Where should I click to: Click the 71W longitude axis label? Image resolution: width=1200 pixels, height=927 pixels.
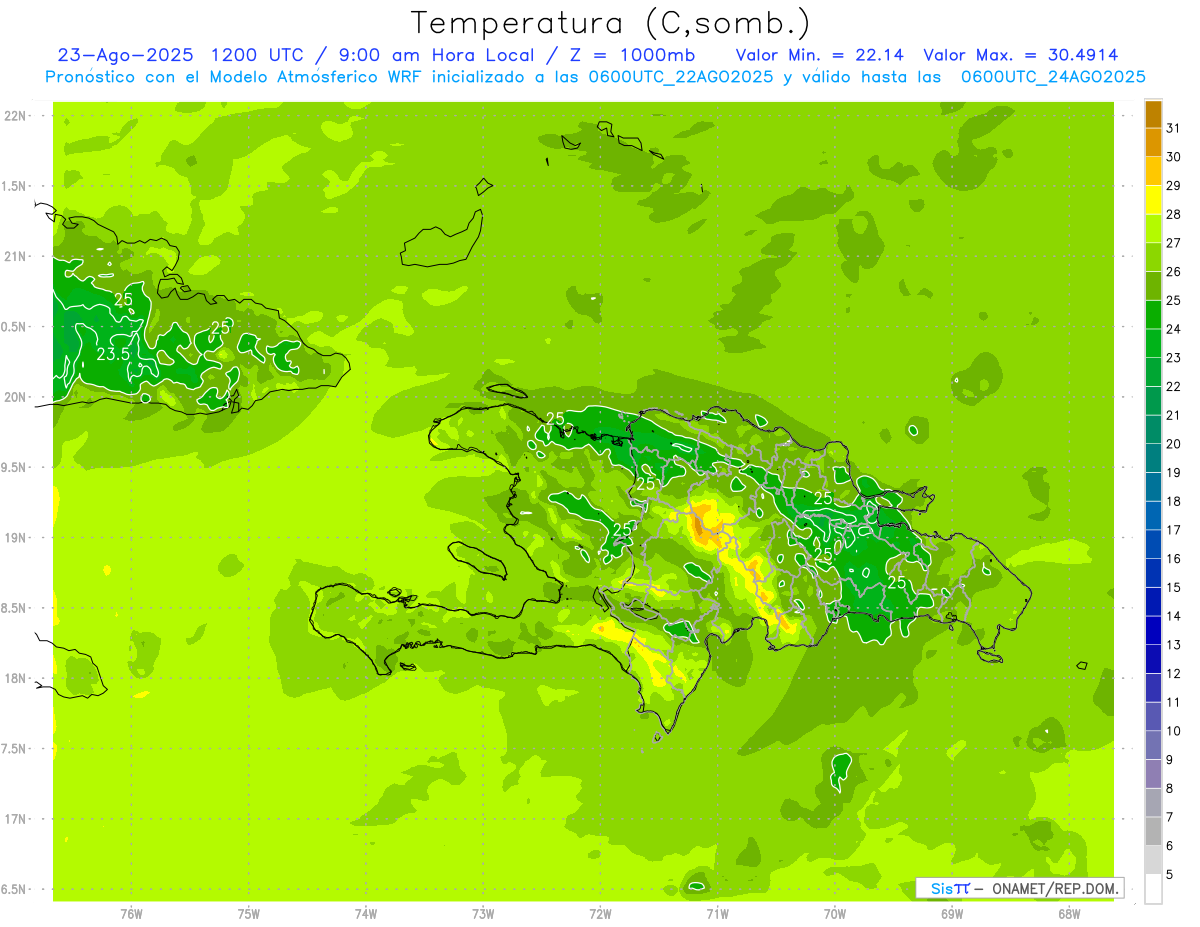pos(717,914)
